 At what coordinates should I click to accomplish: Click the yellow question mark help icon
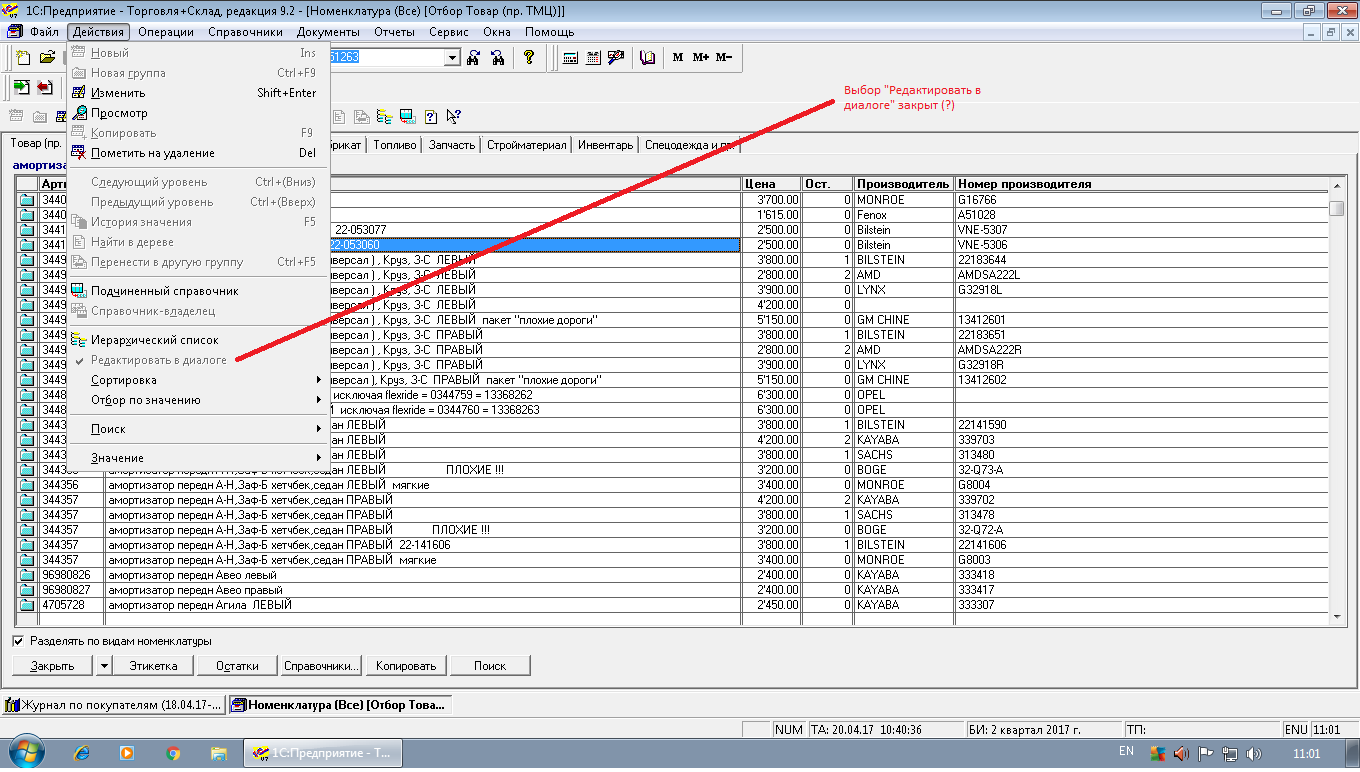pos(529,58)
